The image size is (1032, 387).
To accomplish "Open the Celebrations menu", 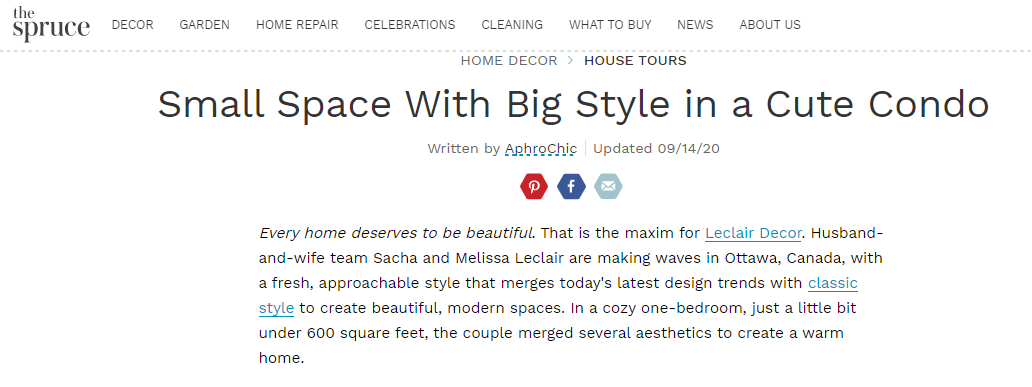I will click(410, 25).
